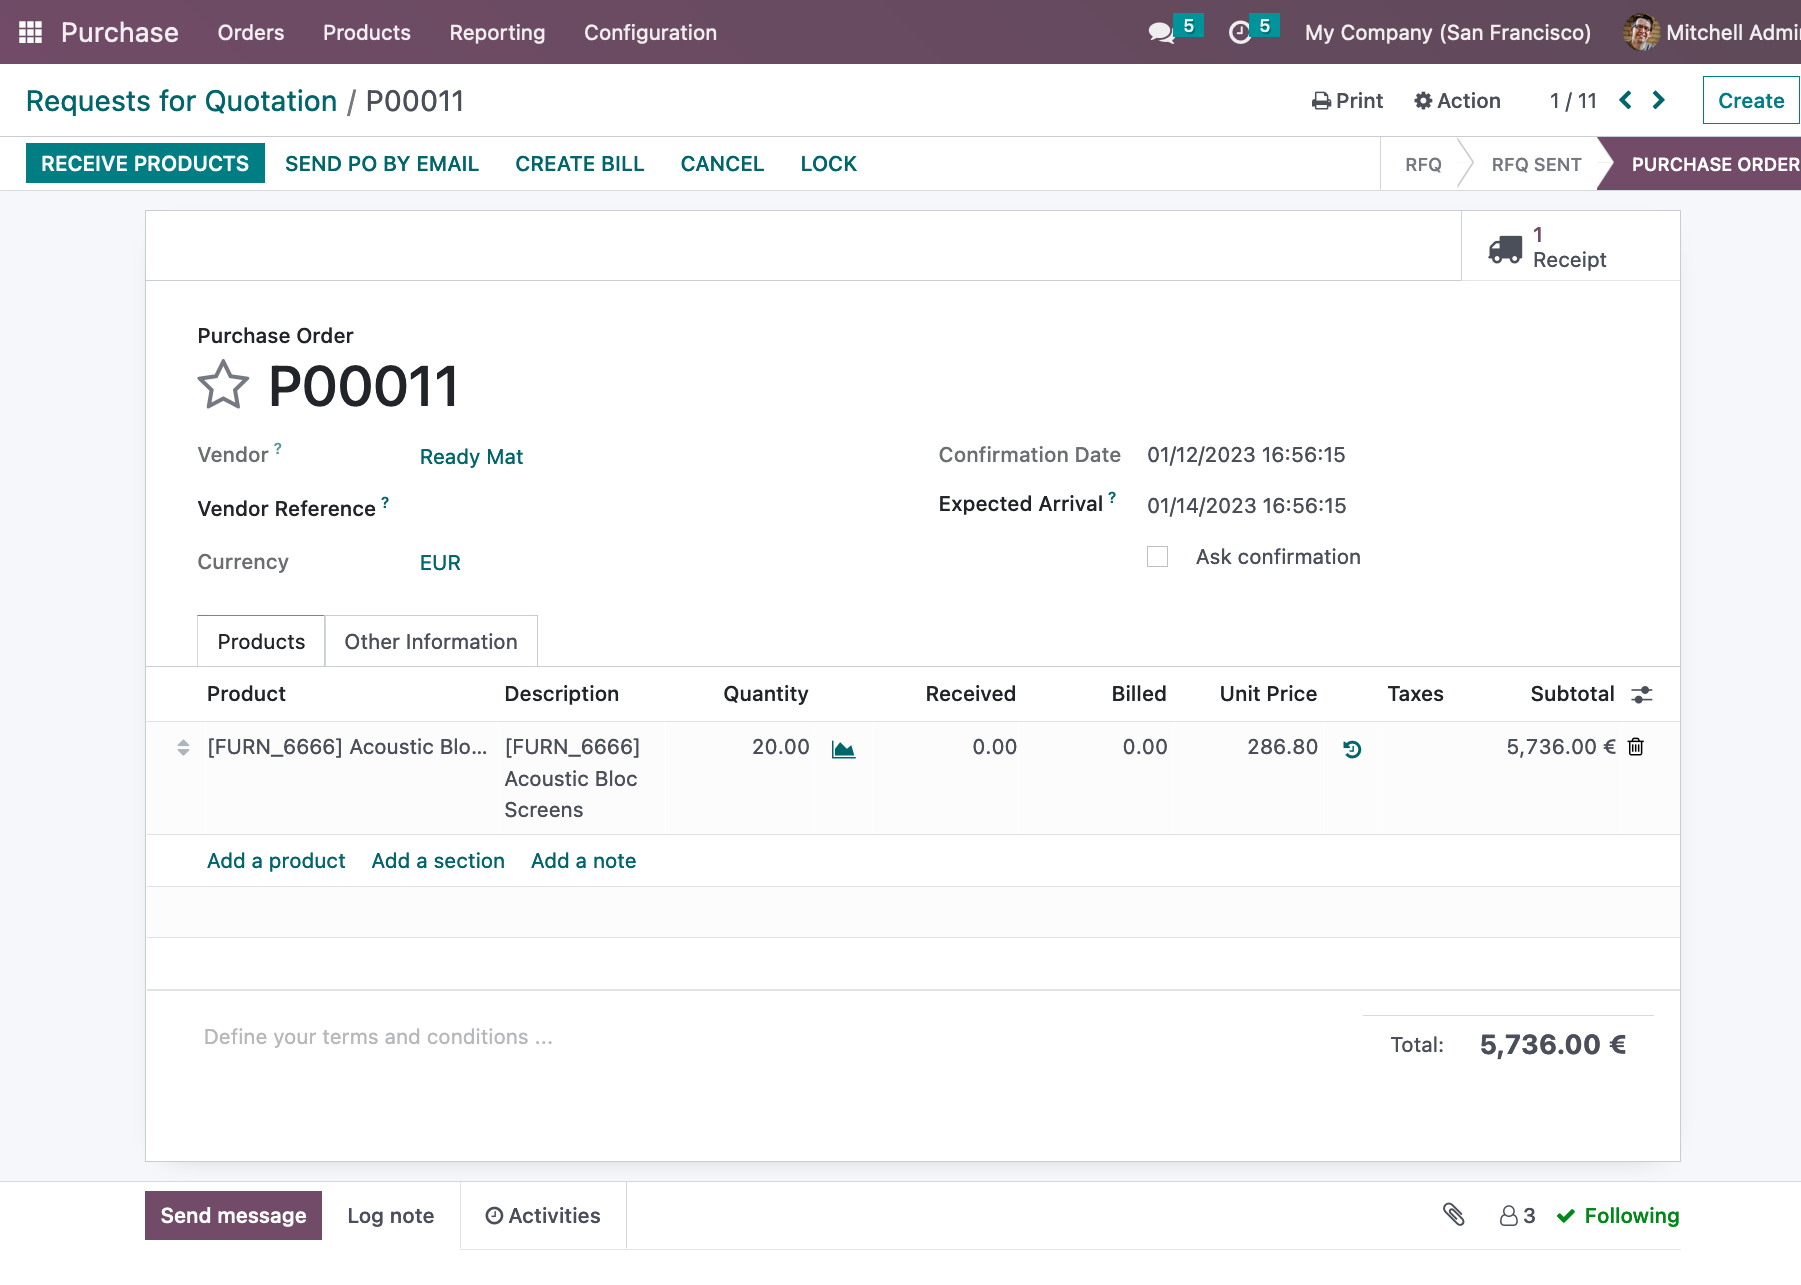Click Log note
1801x1285 pixels.
coord(391,1216)
